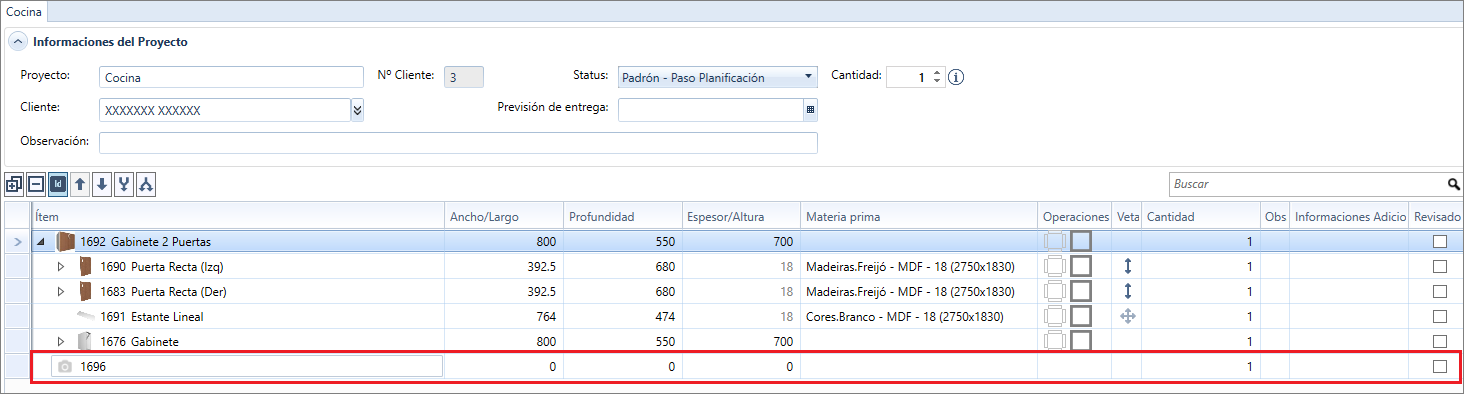
Task: Click the expand all items toolbar icon
Action: pos(14,185)
